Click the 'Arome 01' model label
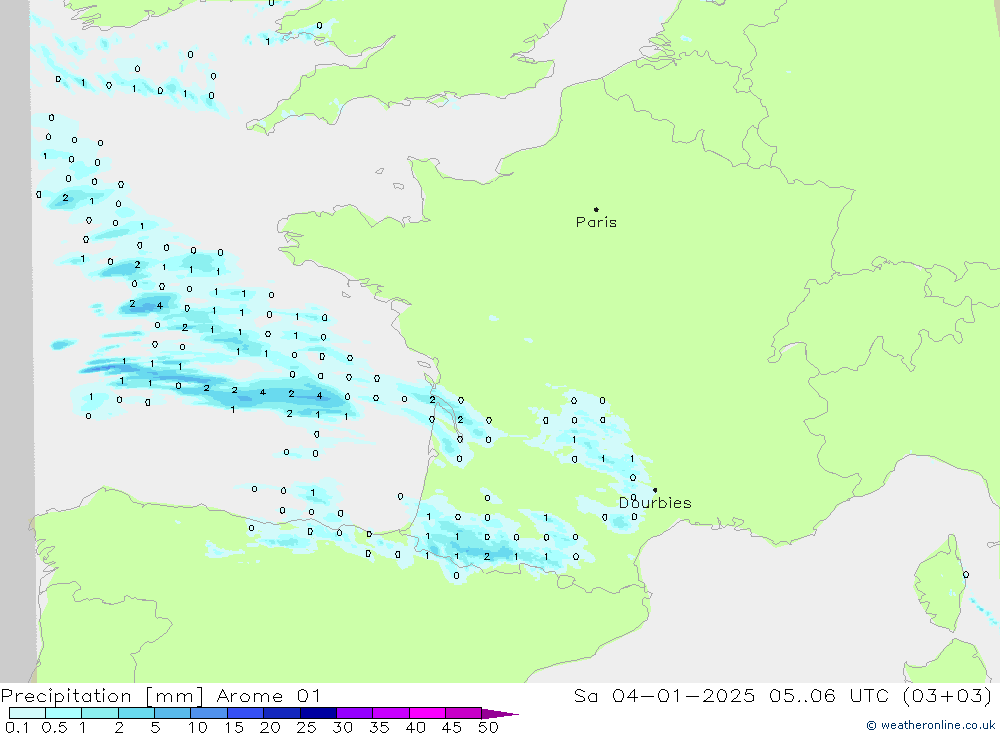1000x733 pixels. (268, 696)
